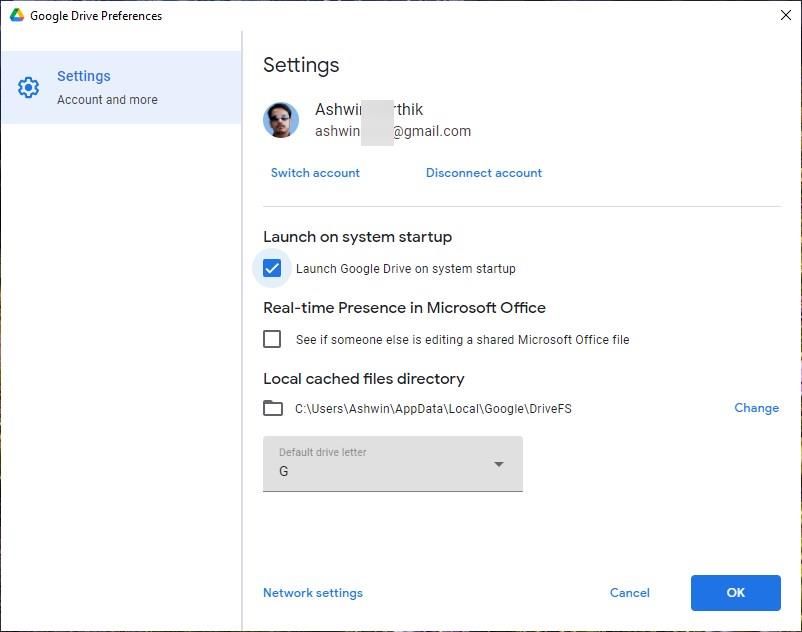Click the "Launch on system startup" heading
Screen dimensions: 802x632
(358, 237)
